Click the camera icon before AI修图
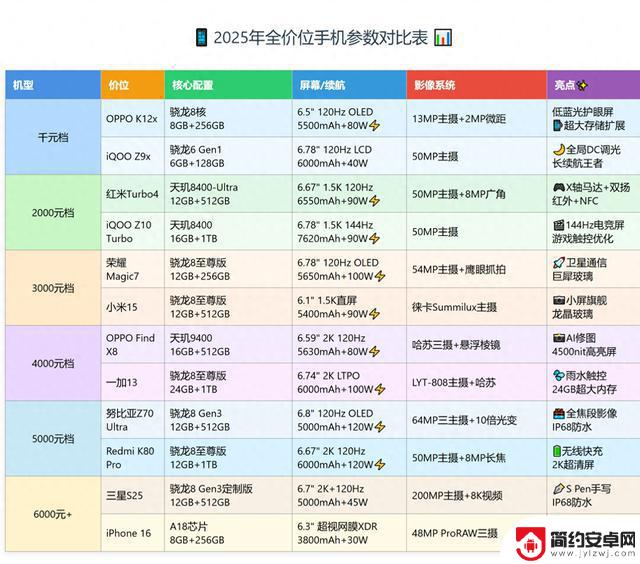The image size is (640, 564). tap(559, 338)
